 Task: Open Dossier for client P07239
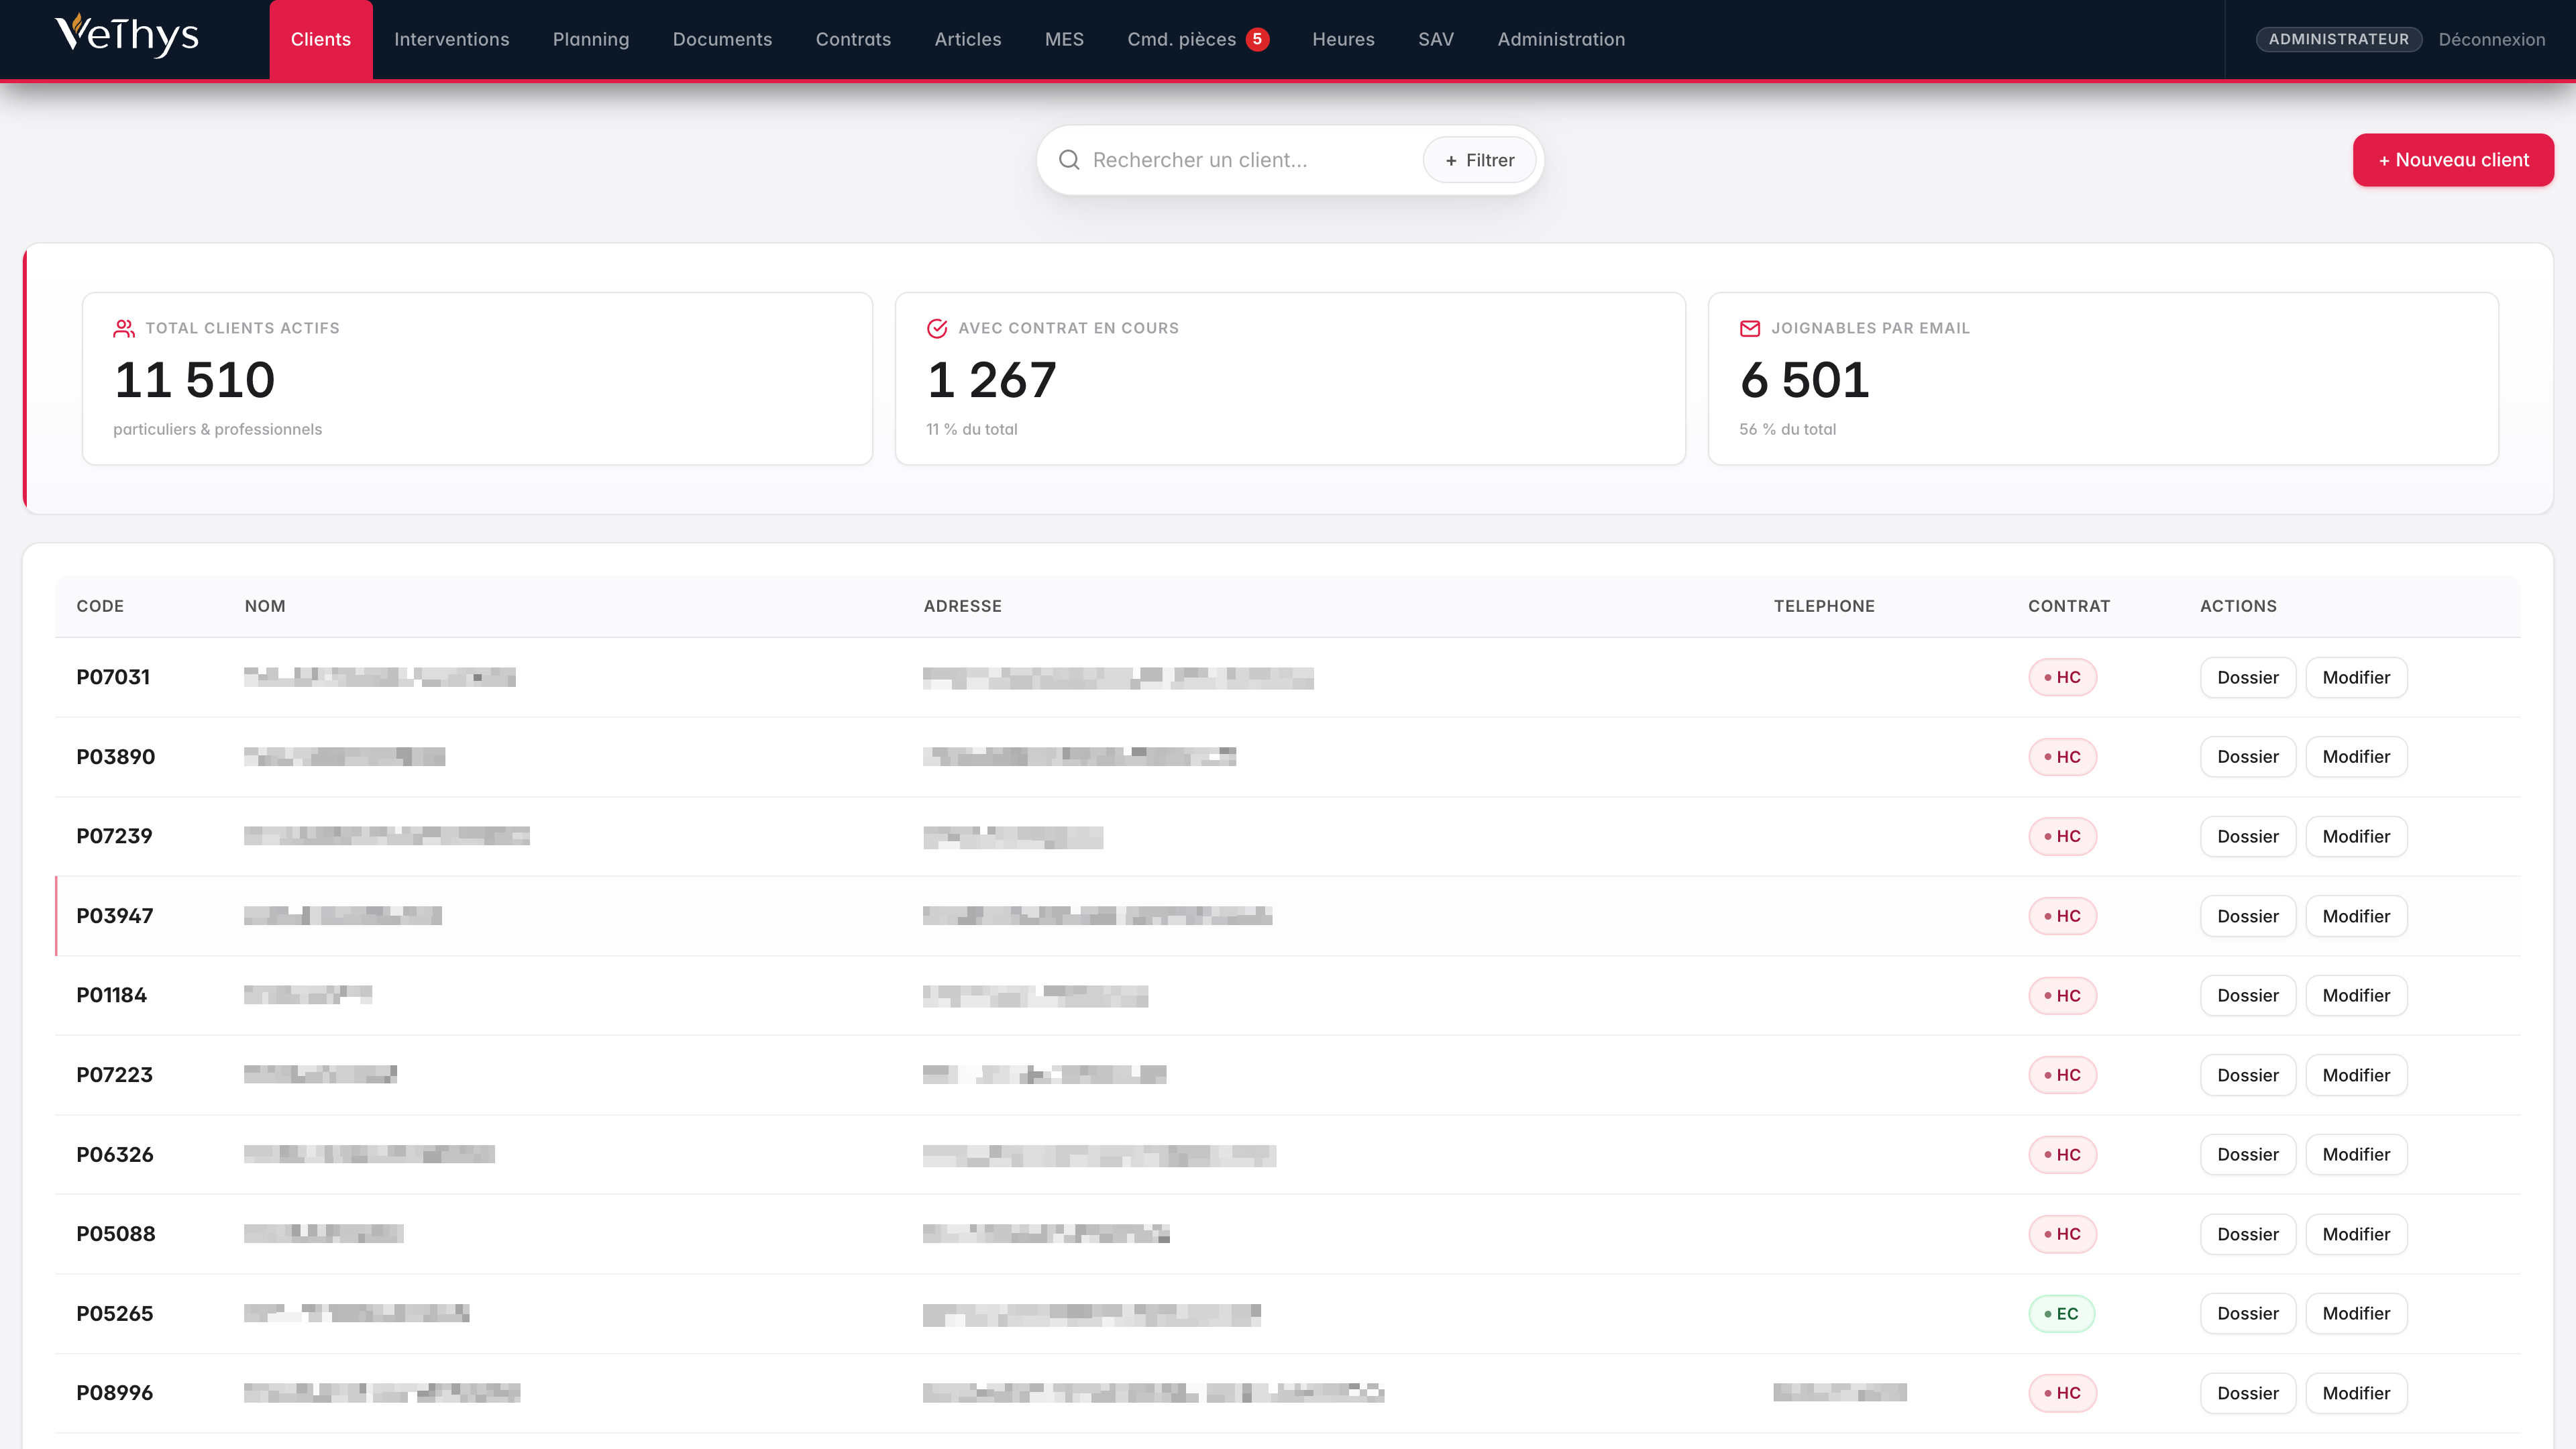point(2248,836)
